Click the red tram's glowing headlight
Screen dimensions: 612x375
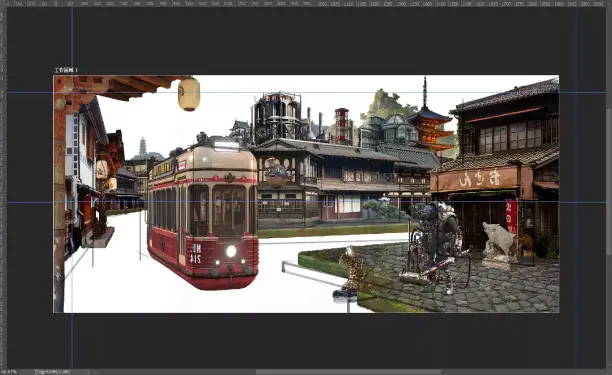click(x=231, y=251)
